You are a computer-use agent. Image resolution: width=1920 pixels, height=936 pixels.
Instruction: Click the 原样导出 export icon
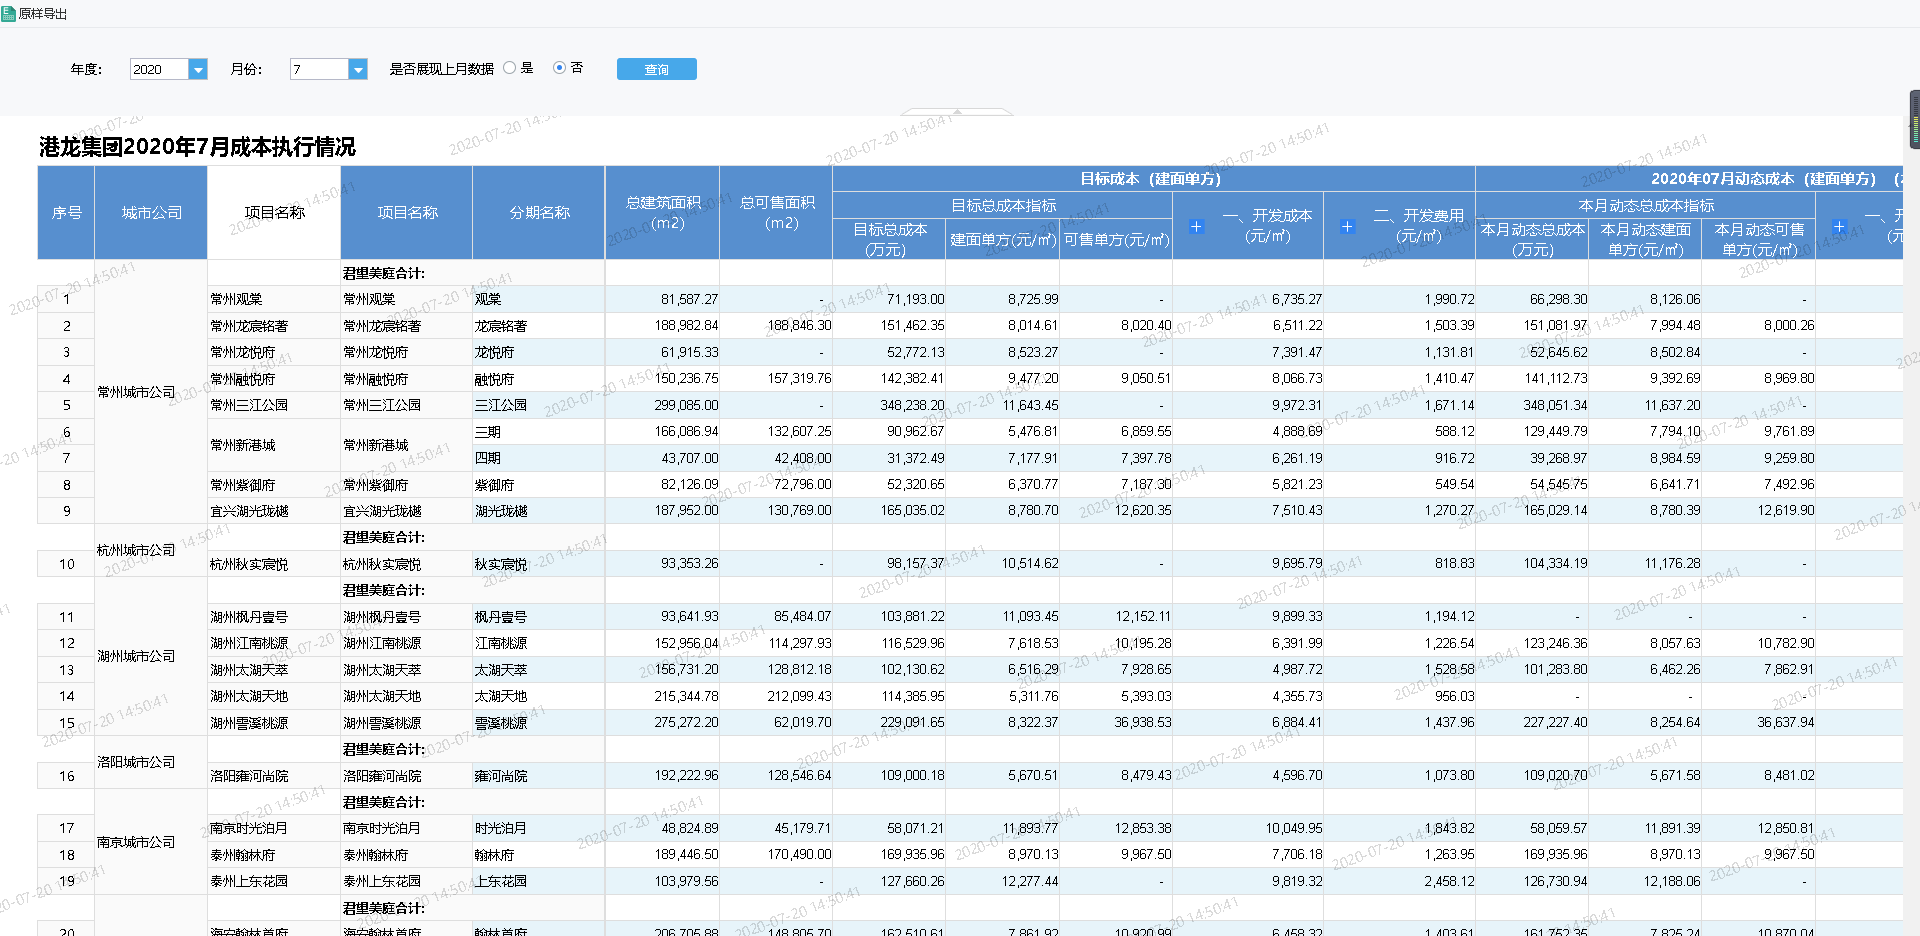[x=8, y=13]
